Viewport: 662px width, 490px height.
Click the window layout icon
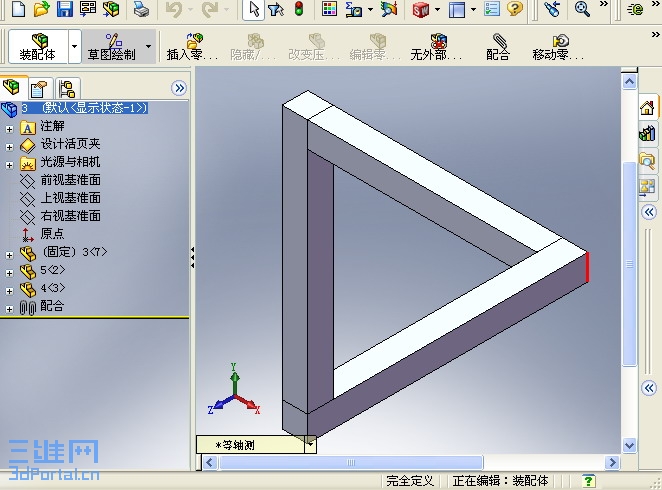click(x=456, y=9)
